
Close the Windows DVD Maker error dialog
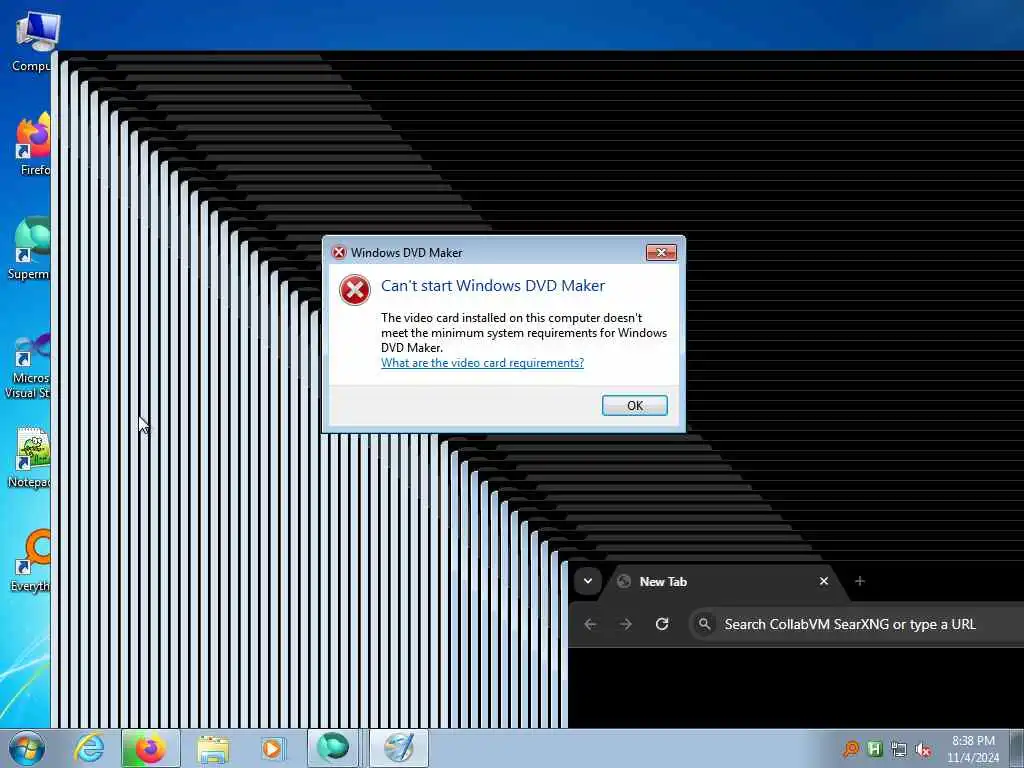point(661,253)
